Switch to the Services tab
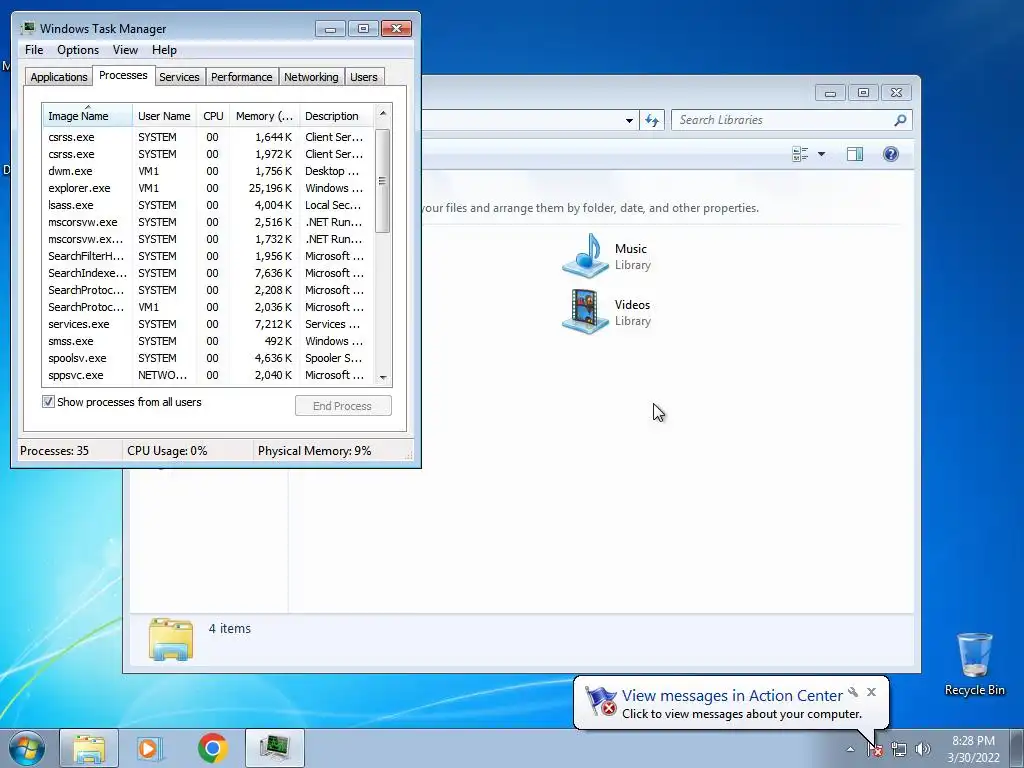The image size is (1024, 768). pos(179,77)
